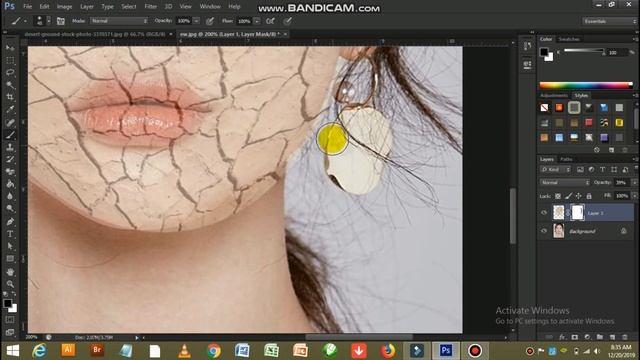Select the Blur tool
The width and height of the screenshot is (640, 360).
coord(10,196)
